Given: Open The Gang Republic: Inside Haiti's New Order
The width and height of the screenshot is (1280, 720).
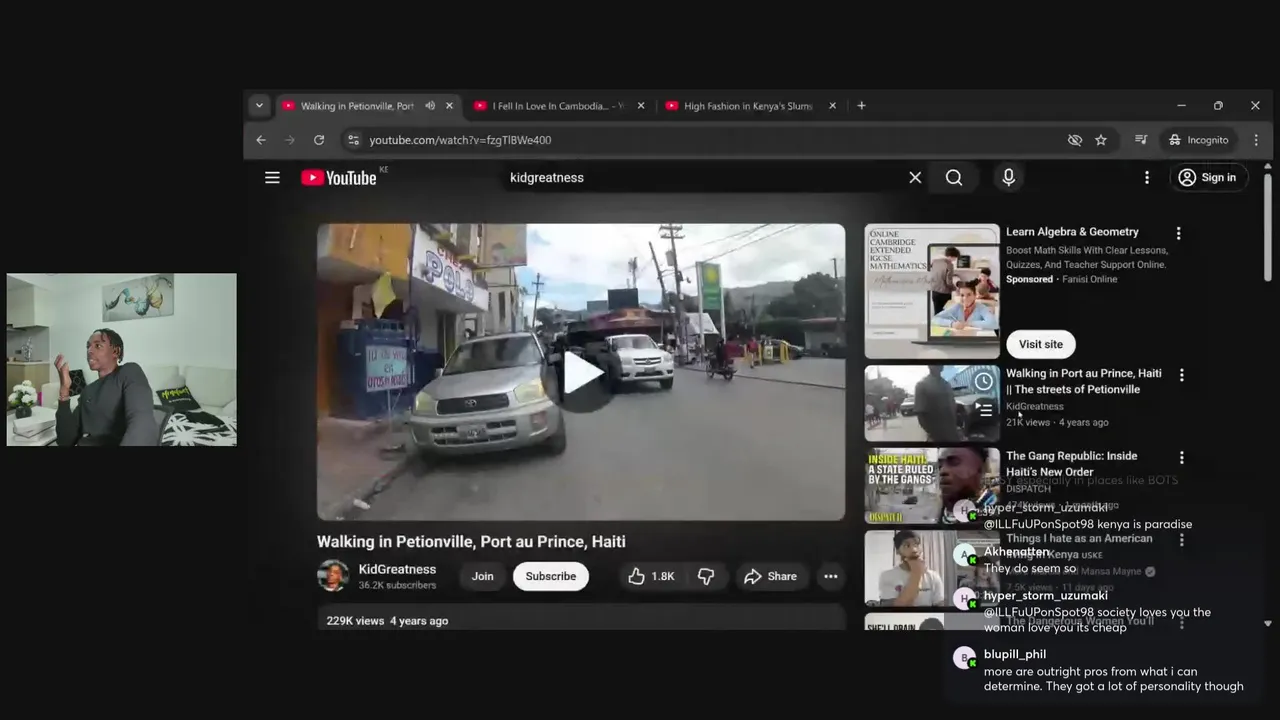Looking at the screenshot, I should [x=1072, y=464].
